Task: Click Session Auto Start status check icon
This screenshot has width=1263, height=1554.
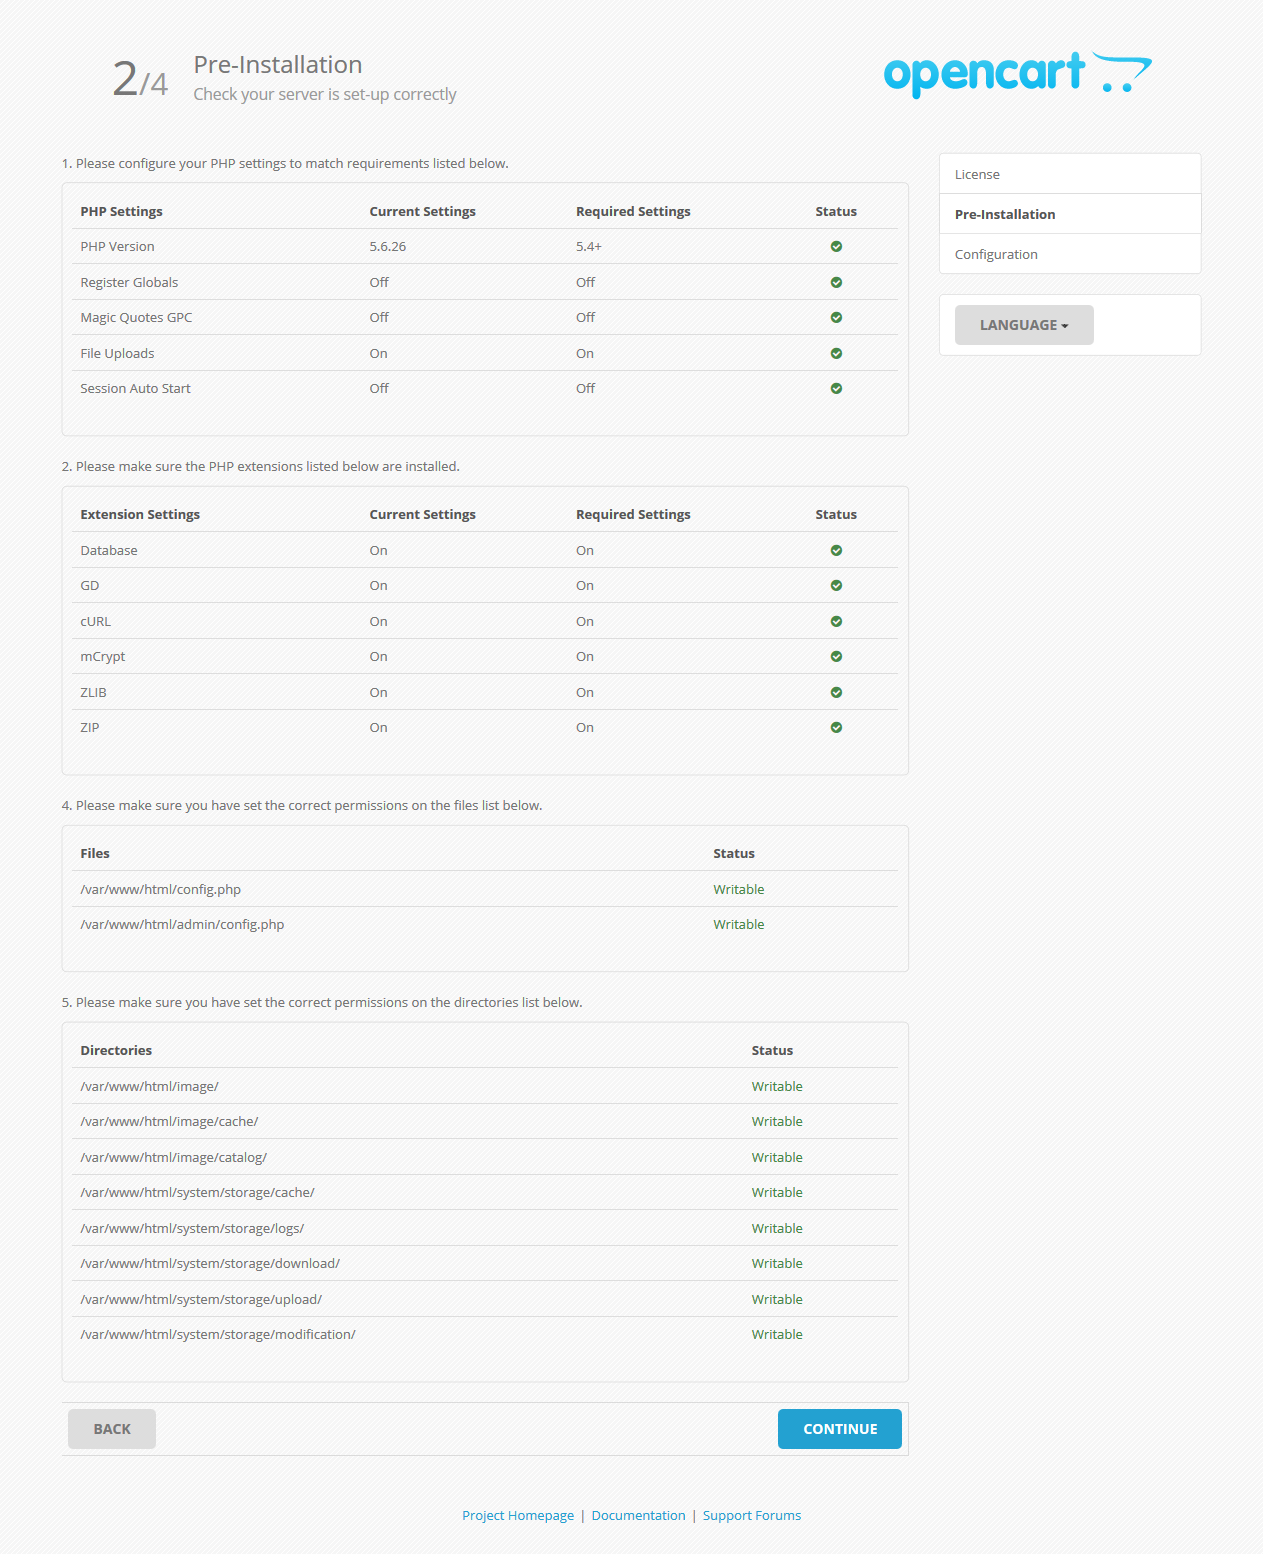Action: (836, 389)
